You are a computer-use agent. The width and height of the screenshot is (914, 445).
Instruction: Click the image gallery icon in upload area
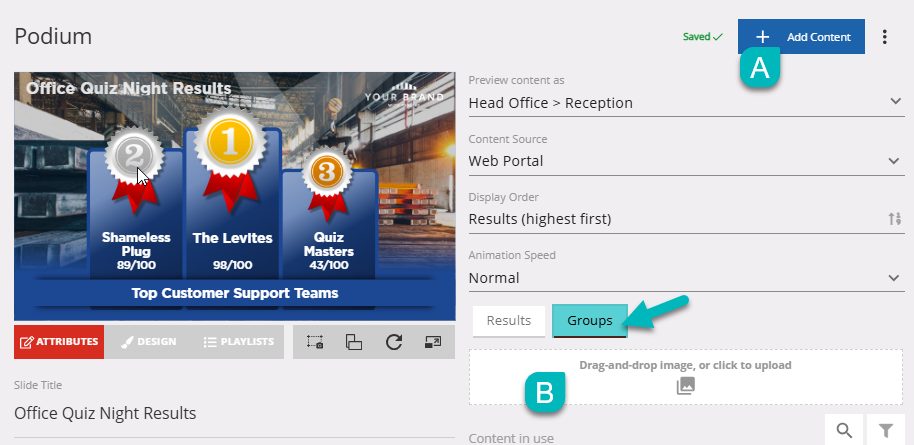pyautogui.click(x=686, y=386)
